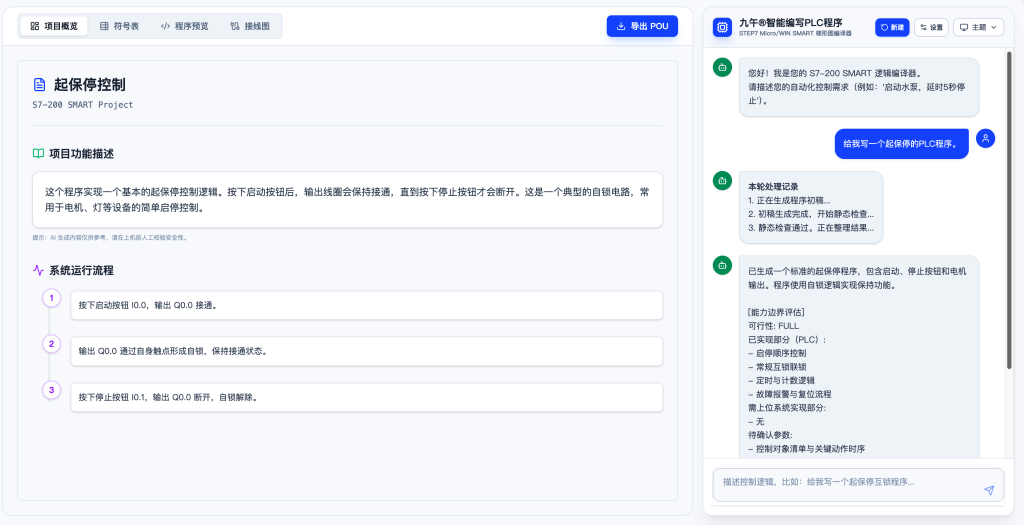This screenshot has width=1024, height=525.
Task: Click the user avatar icon beside the blue message
Action: click(x=985, y=138)
